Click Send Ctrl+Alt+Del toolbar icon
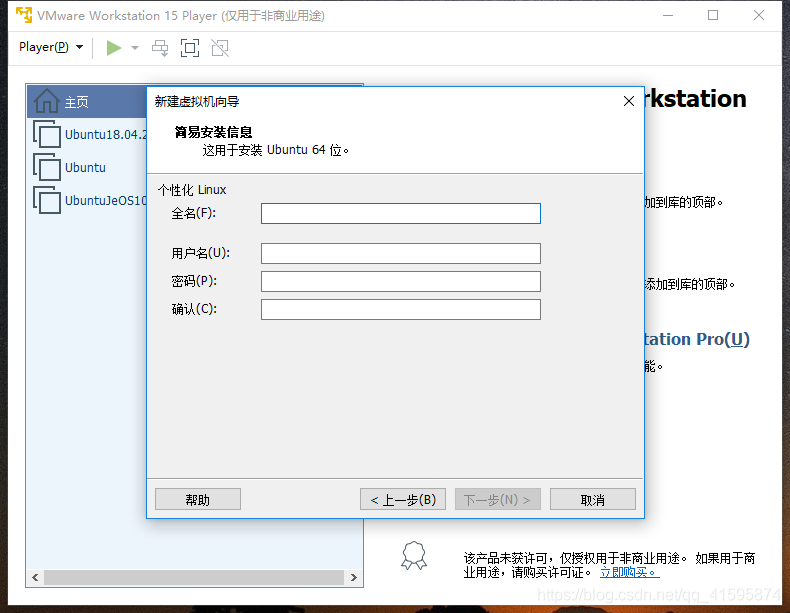Screen dimensions: 790x613 (160, 48)
